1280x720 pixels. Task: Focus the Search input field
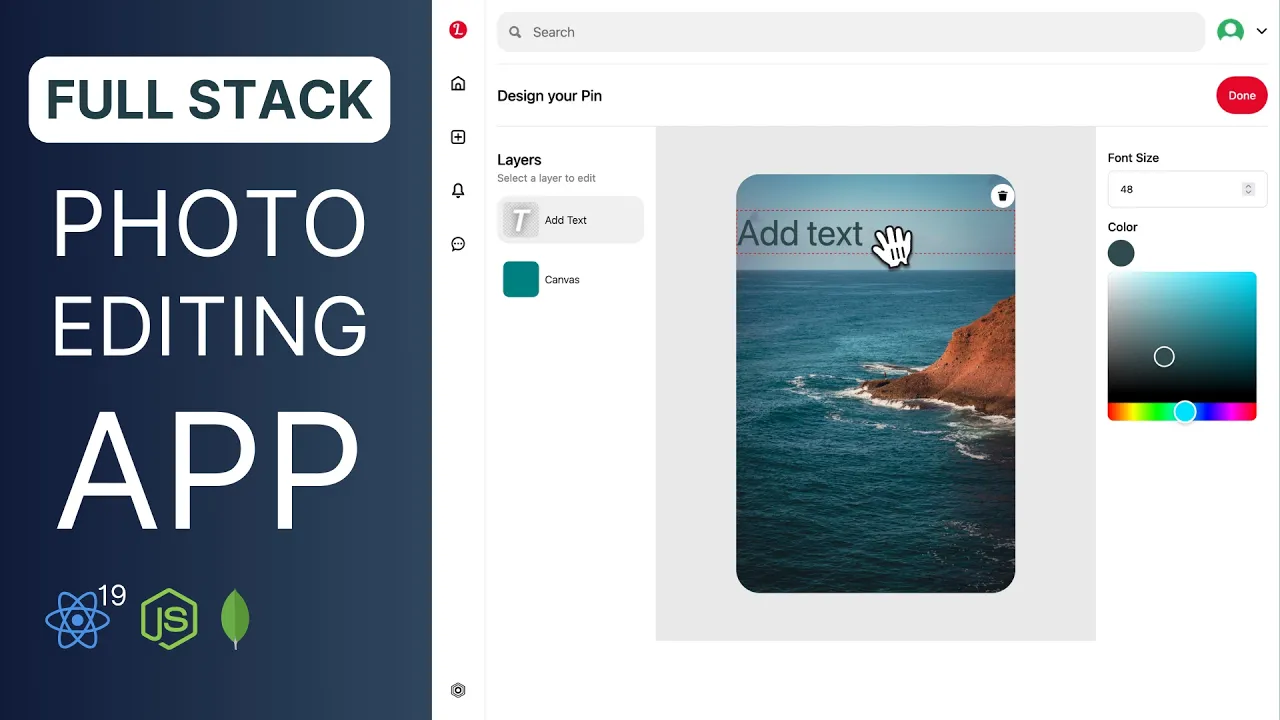(850, 32)
